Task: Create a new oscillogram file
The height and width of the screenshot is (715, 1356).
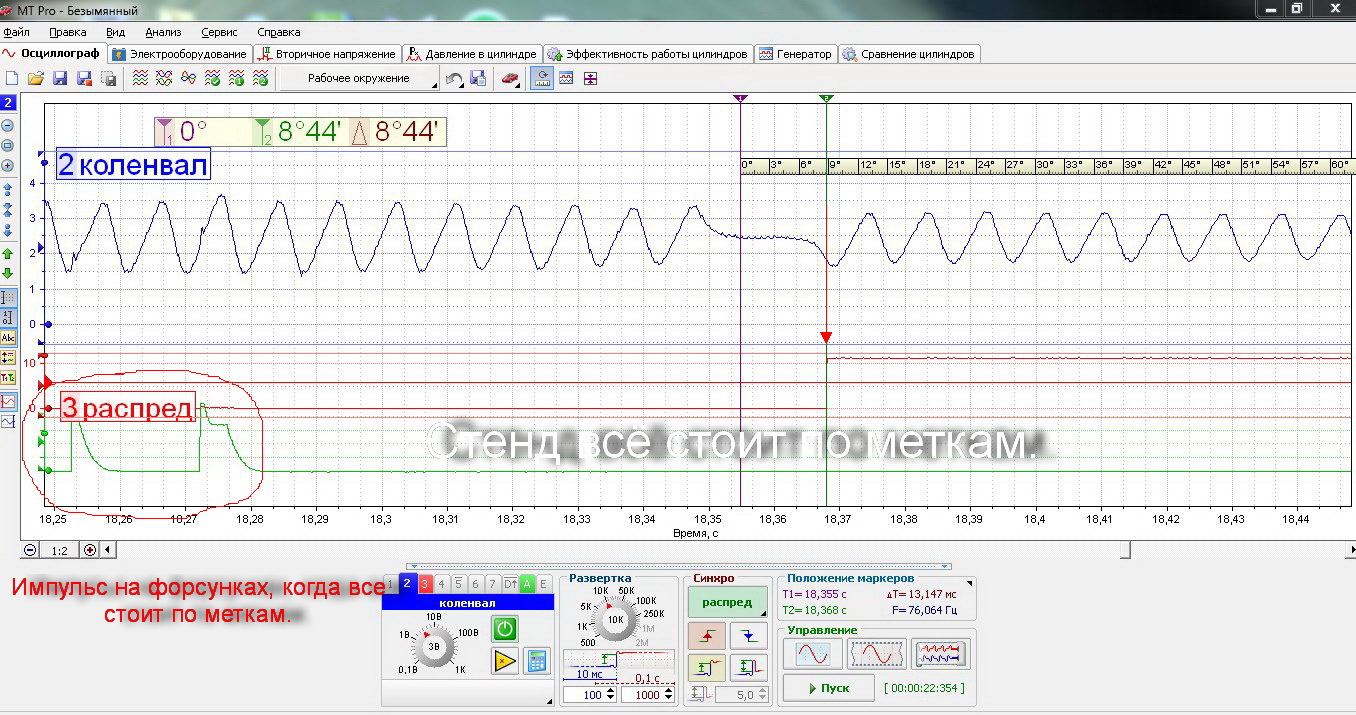Action: [12, 78]
